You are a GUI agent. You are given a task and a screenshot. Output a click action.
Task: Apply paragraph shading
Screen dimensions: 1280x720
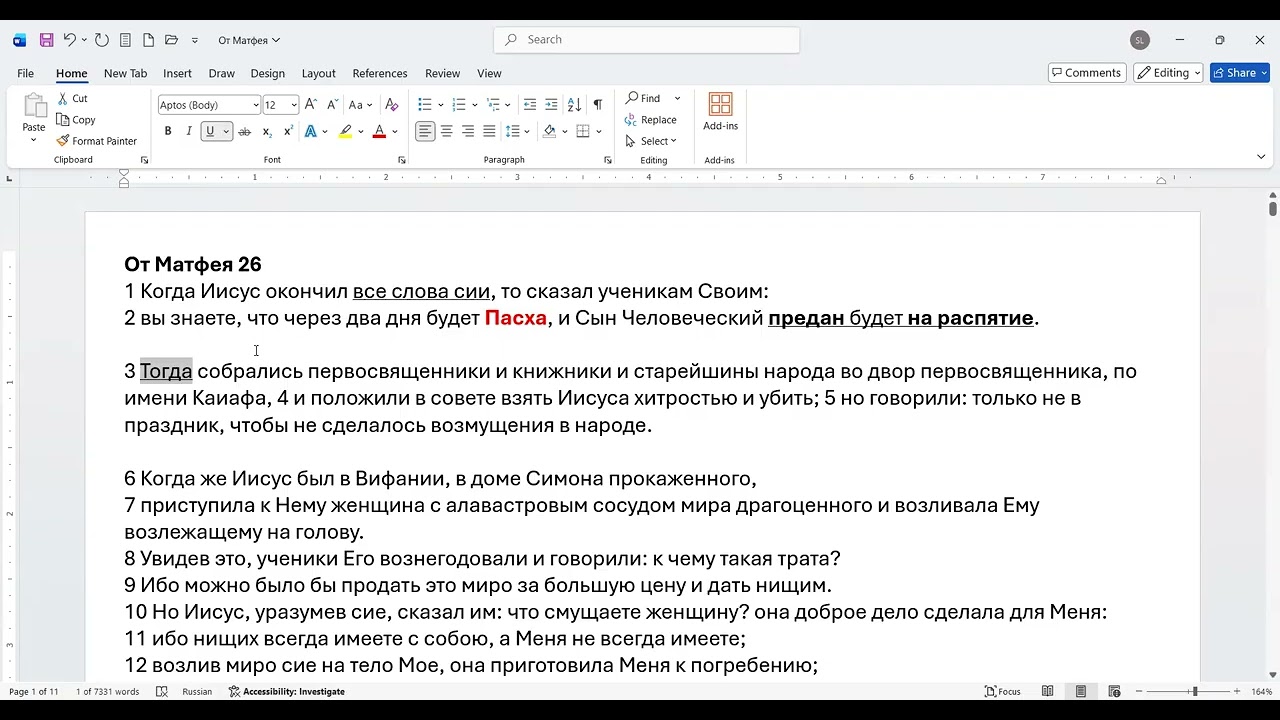pos(549,131)
